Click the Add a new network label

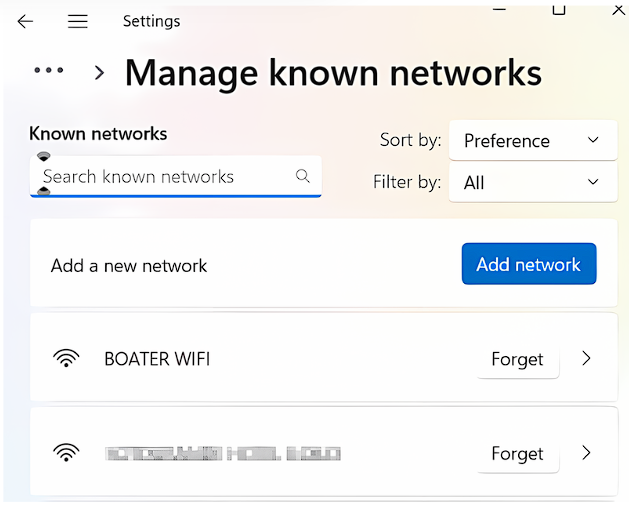coord(129,266)
